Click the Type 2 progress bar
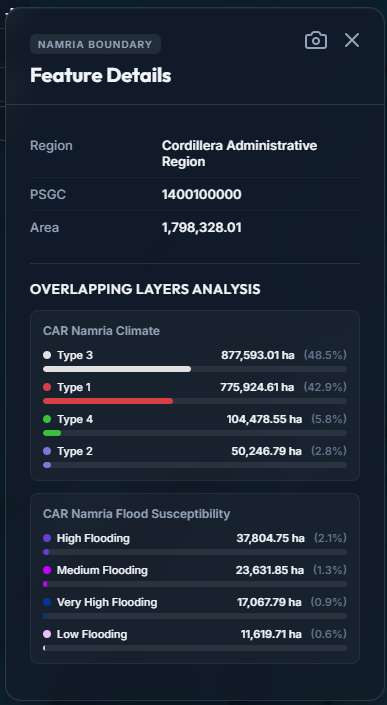Screen dimensions: 387x705 [195, 465]
